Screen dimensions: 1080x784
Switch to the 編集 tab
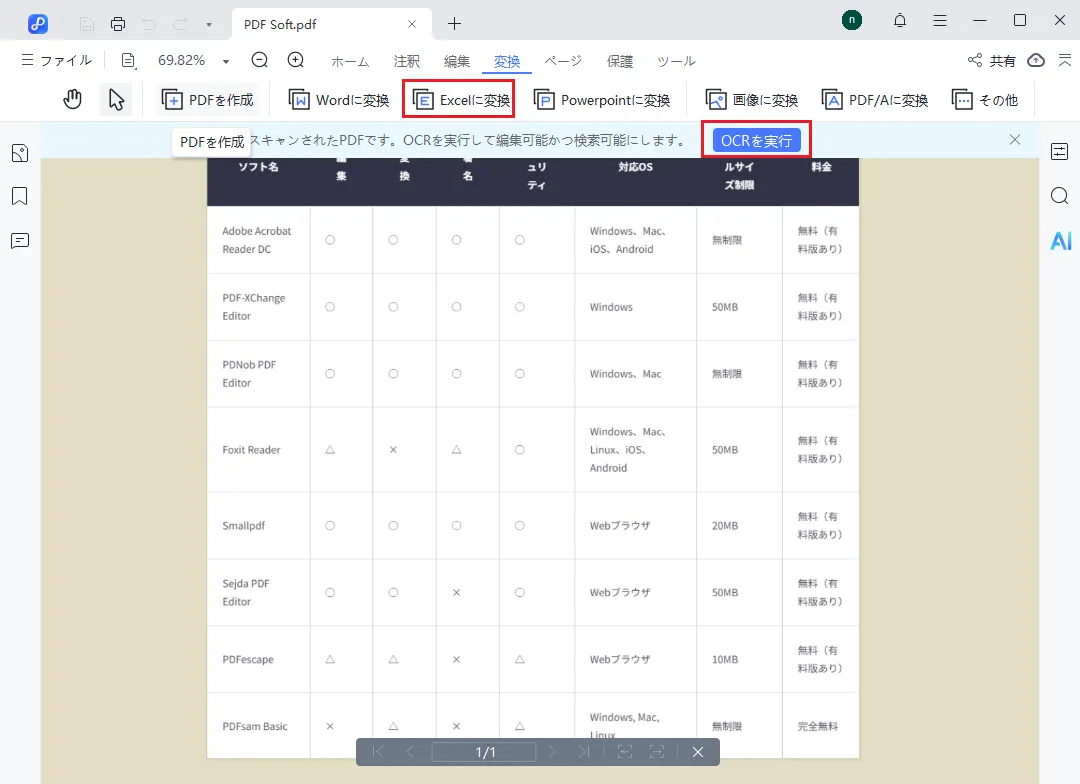pos(457,61)
